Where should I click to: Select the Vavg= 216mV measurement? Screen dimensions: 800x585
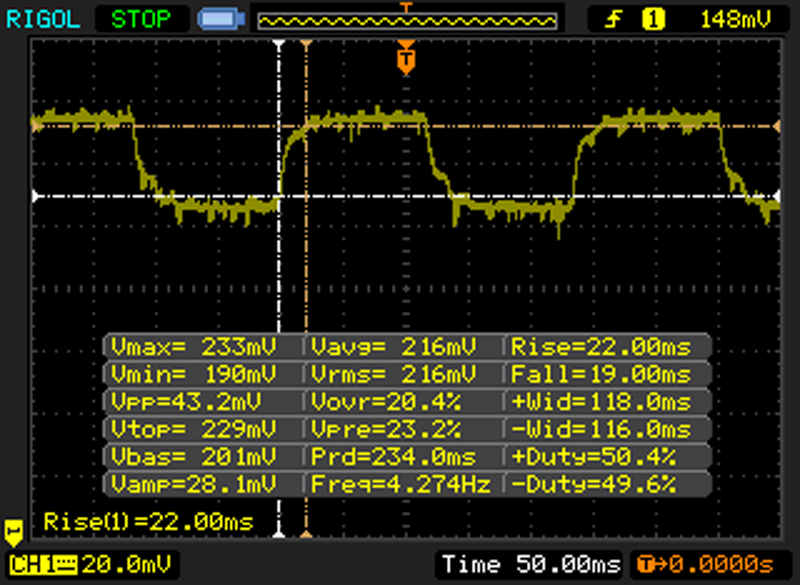(393, 347)
